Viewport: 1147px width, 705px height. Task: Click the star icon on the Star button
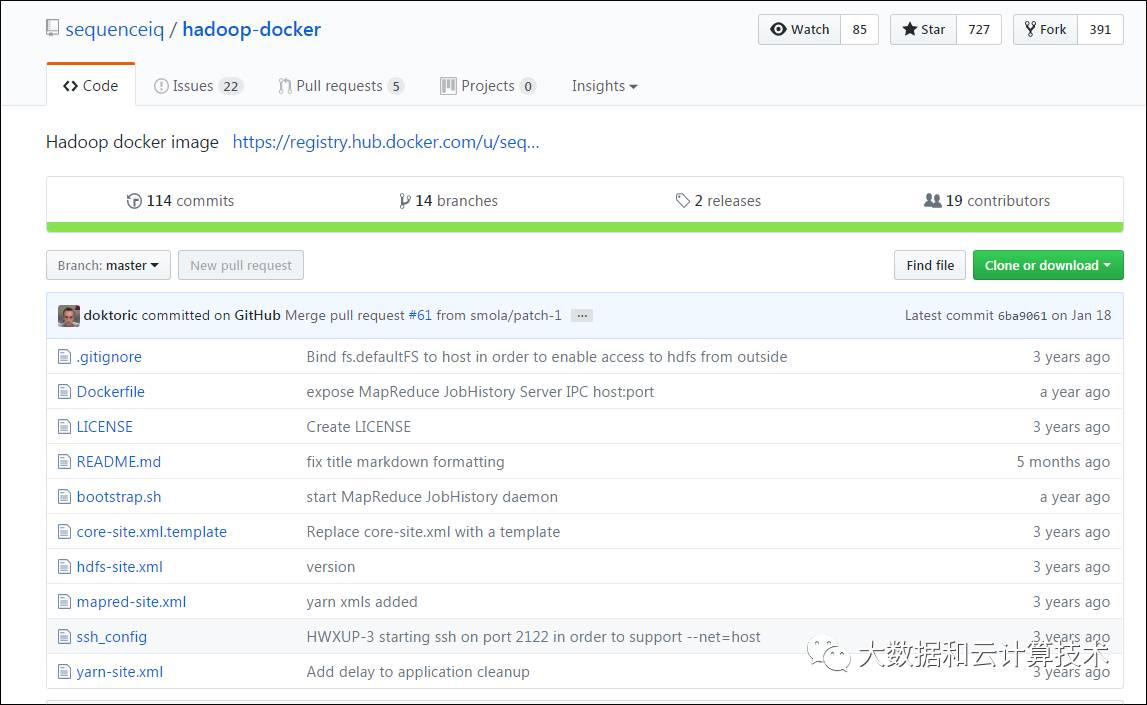pos(909,29)
